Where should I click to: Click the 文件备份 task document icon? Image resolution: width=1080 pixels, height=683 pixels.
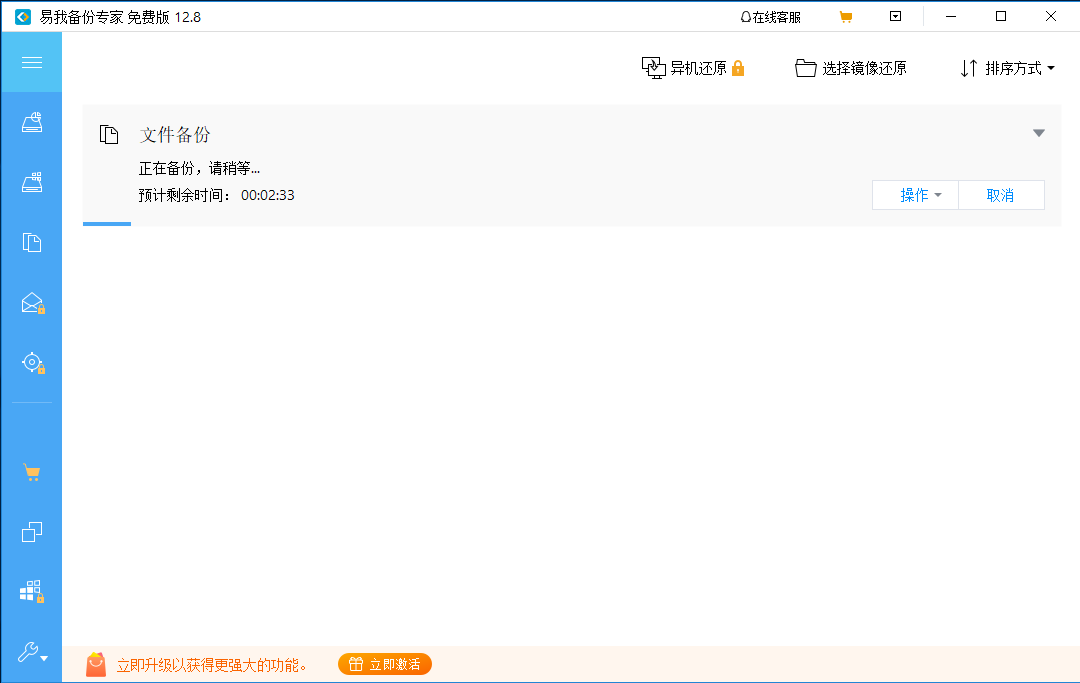pos(109,134)
